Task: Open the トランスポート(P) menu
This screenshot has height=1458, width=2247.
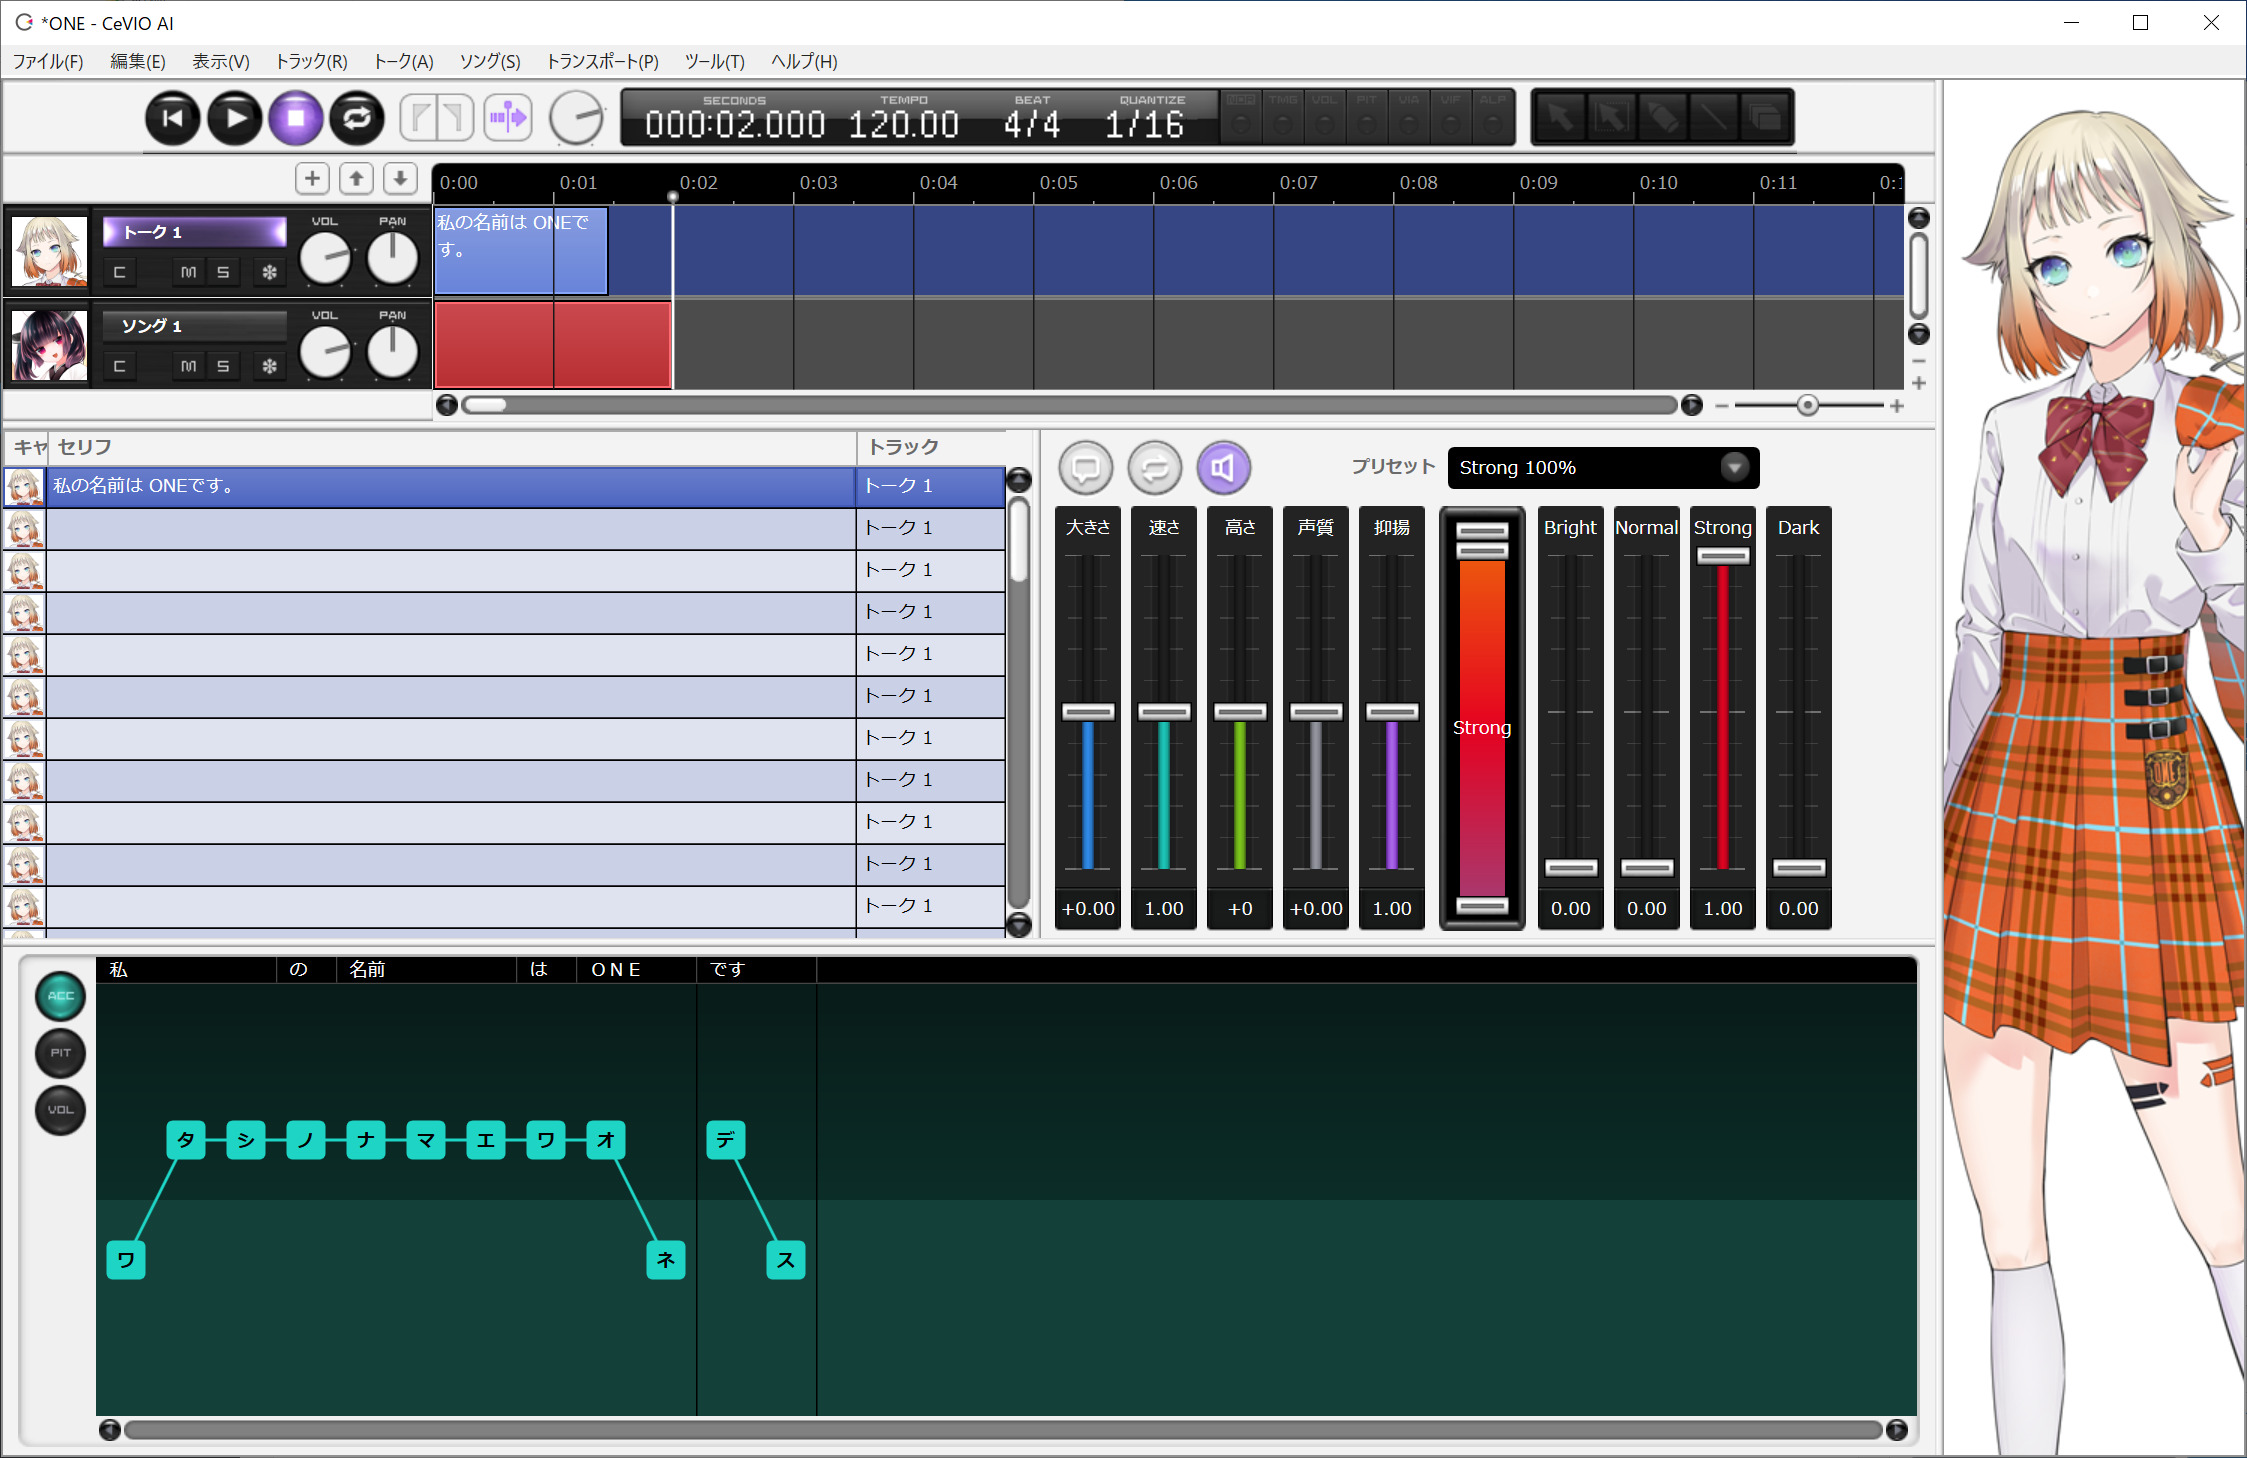Action: pyautogui.click(x=602, y=62)
